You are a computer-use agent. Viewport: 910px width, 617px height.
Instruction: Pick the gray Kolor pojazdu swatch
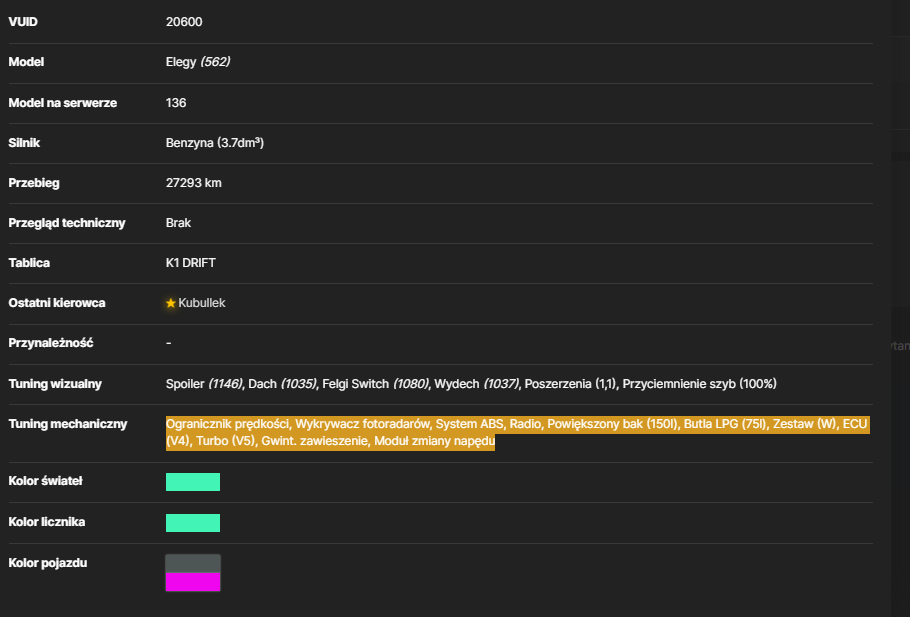tap(193, 563)
